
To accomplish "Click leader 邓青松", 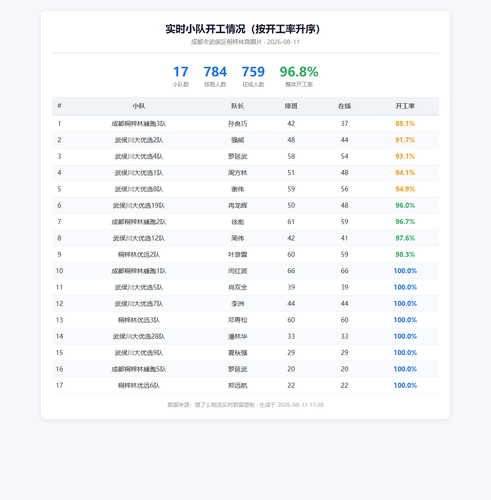I will tap(237, 320).
